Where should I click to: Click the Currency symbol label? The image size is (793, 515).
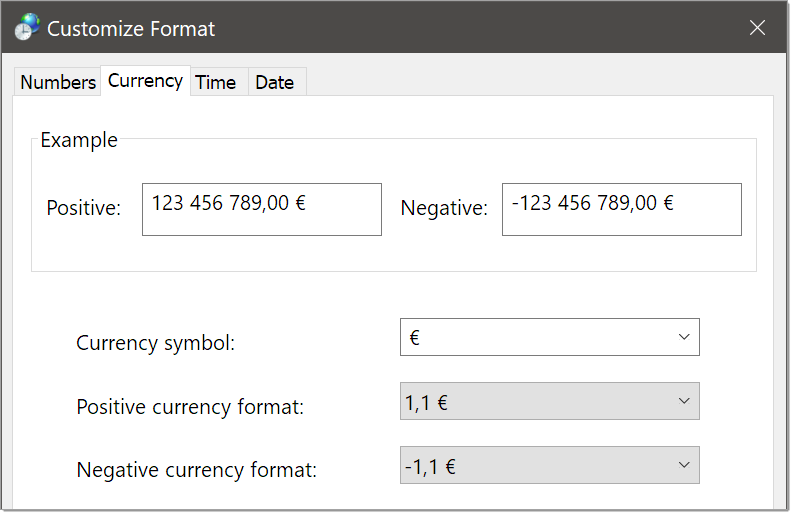[156, 343]
